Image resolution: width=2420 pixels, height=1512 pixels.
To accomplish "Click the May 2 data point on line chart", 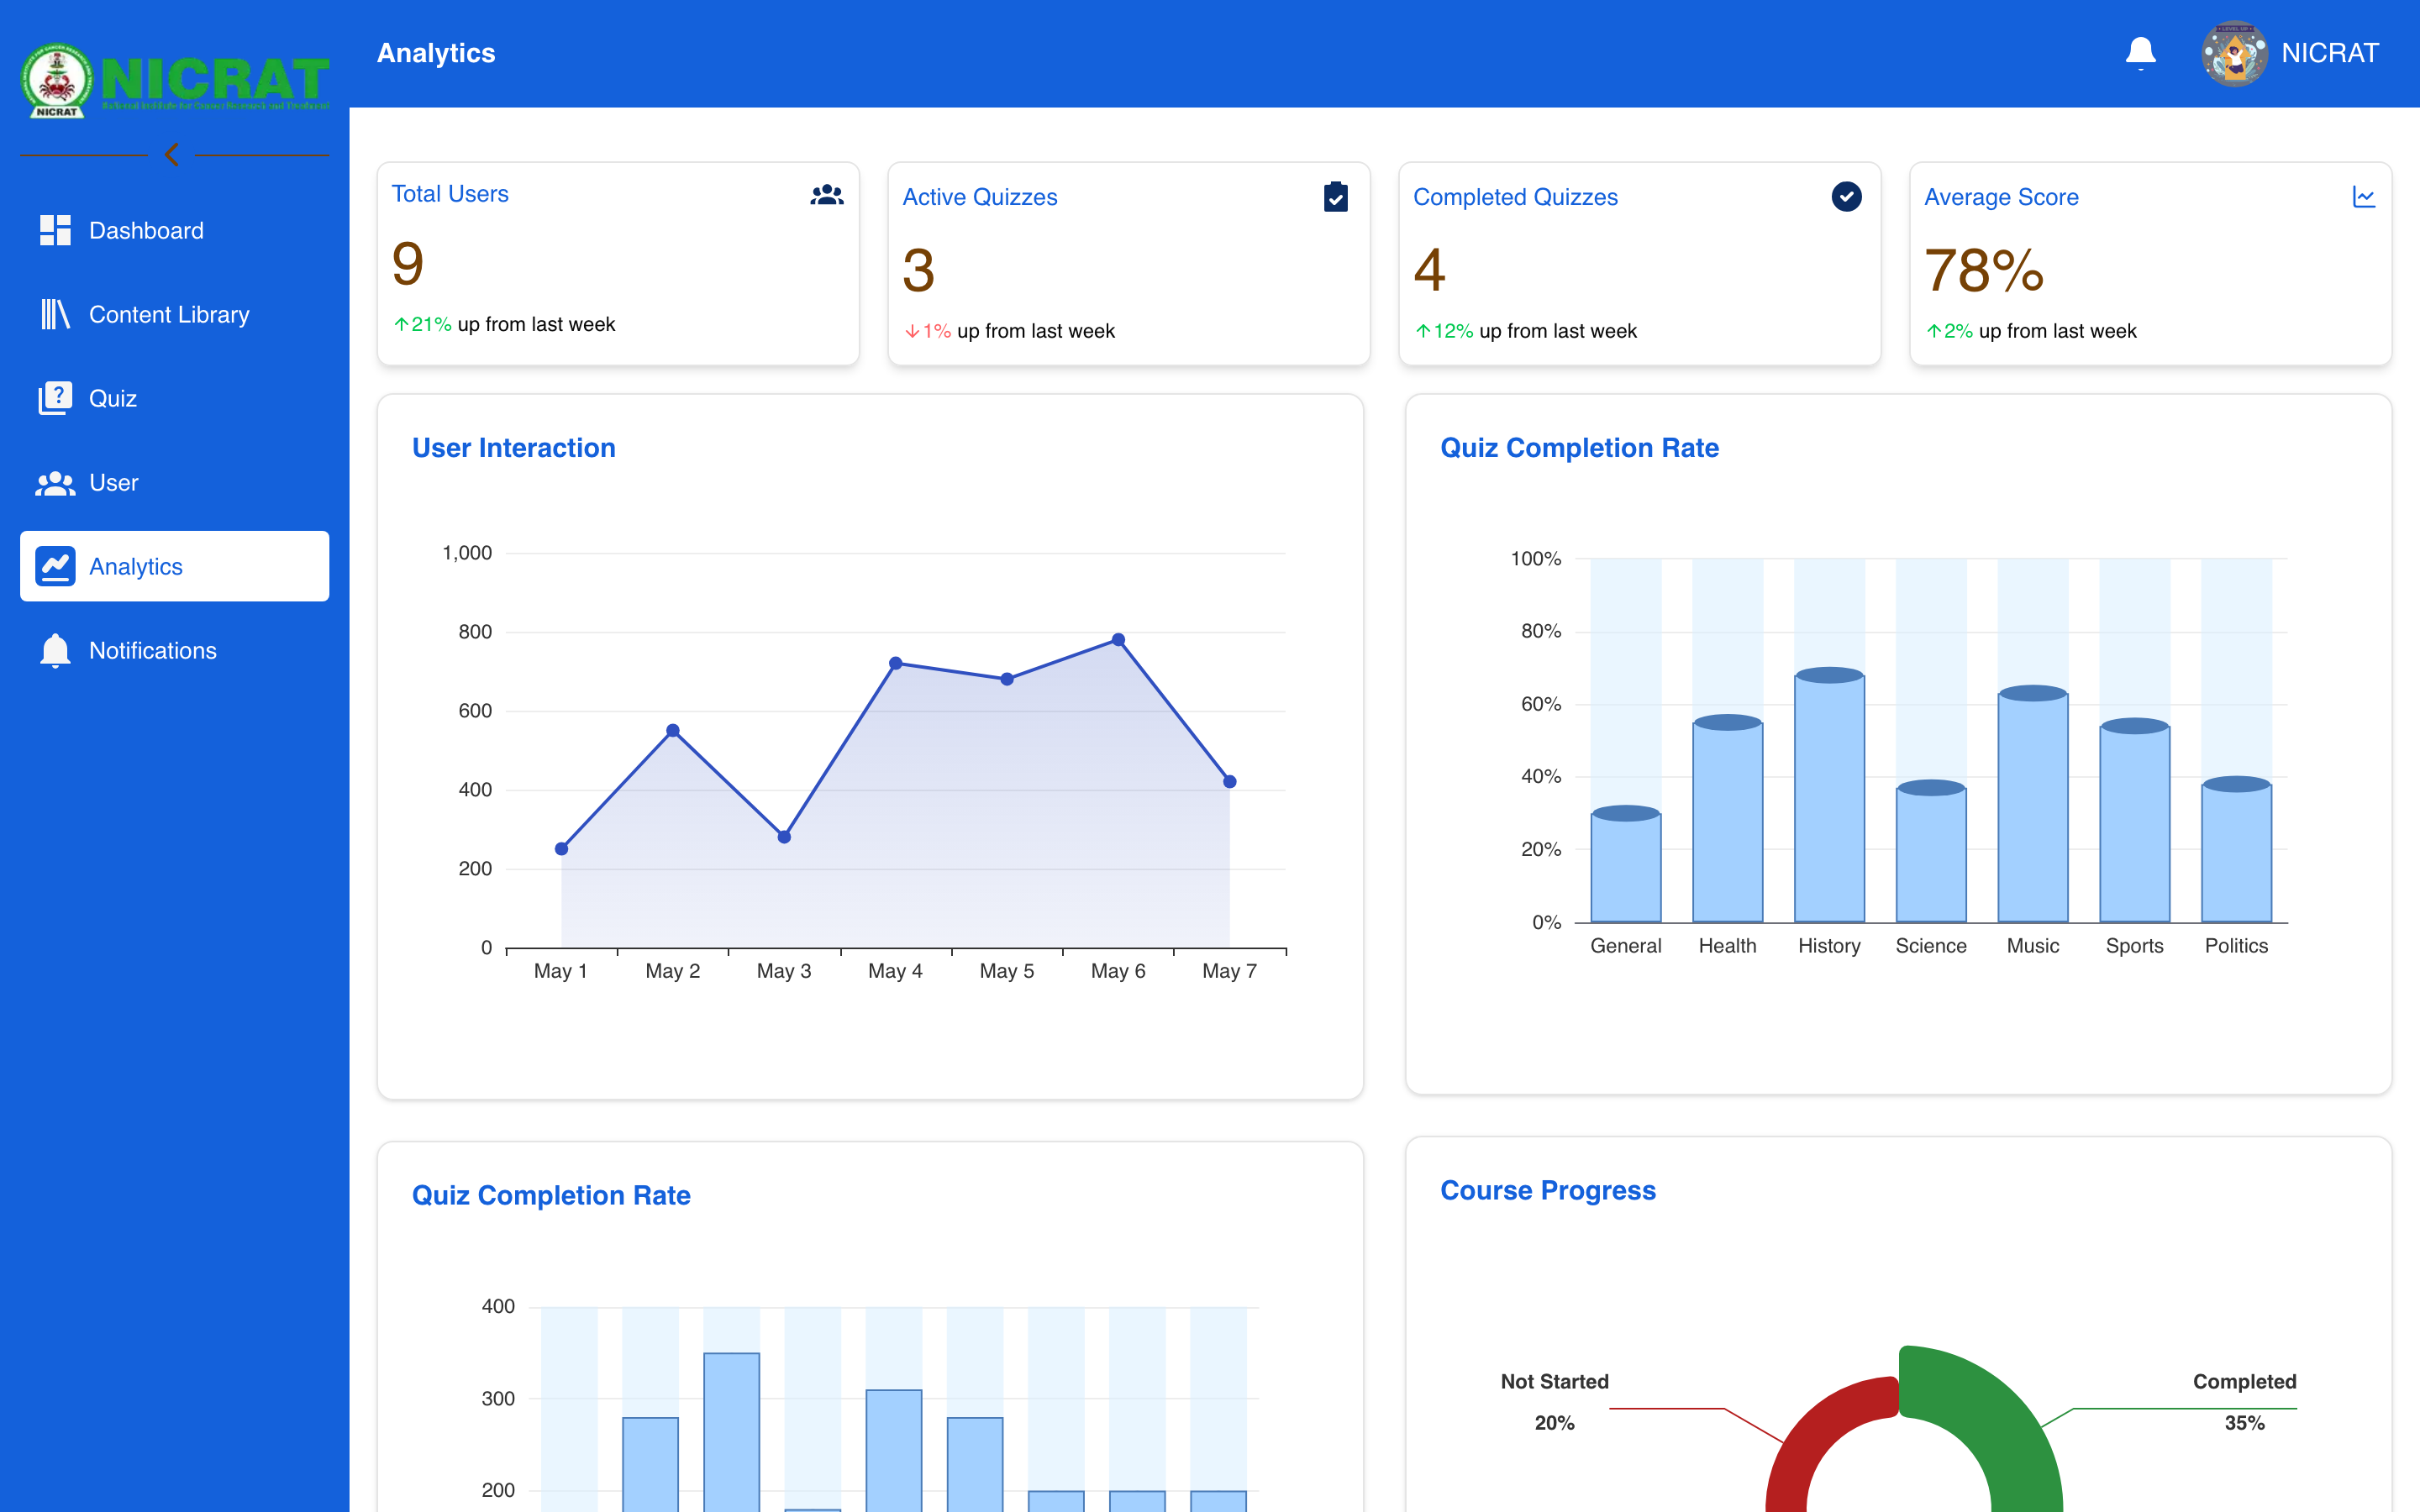I will point(673,731).
